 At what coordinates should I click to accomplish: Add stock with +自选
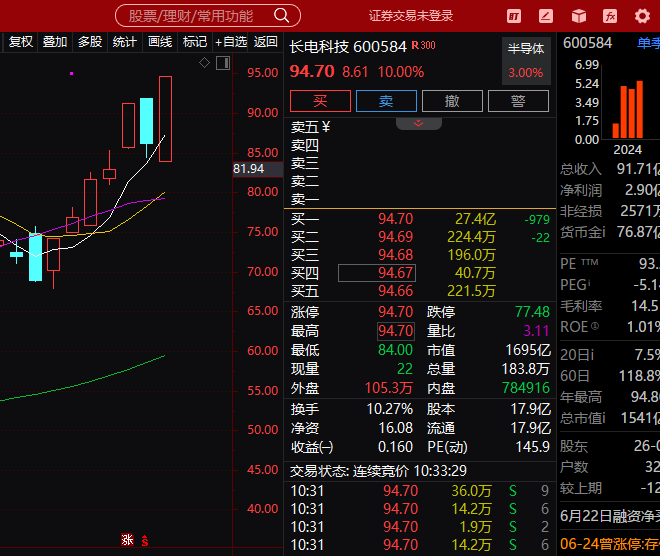[x=231, y=42]
